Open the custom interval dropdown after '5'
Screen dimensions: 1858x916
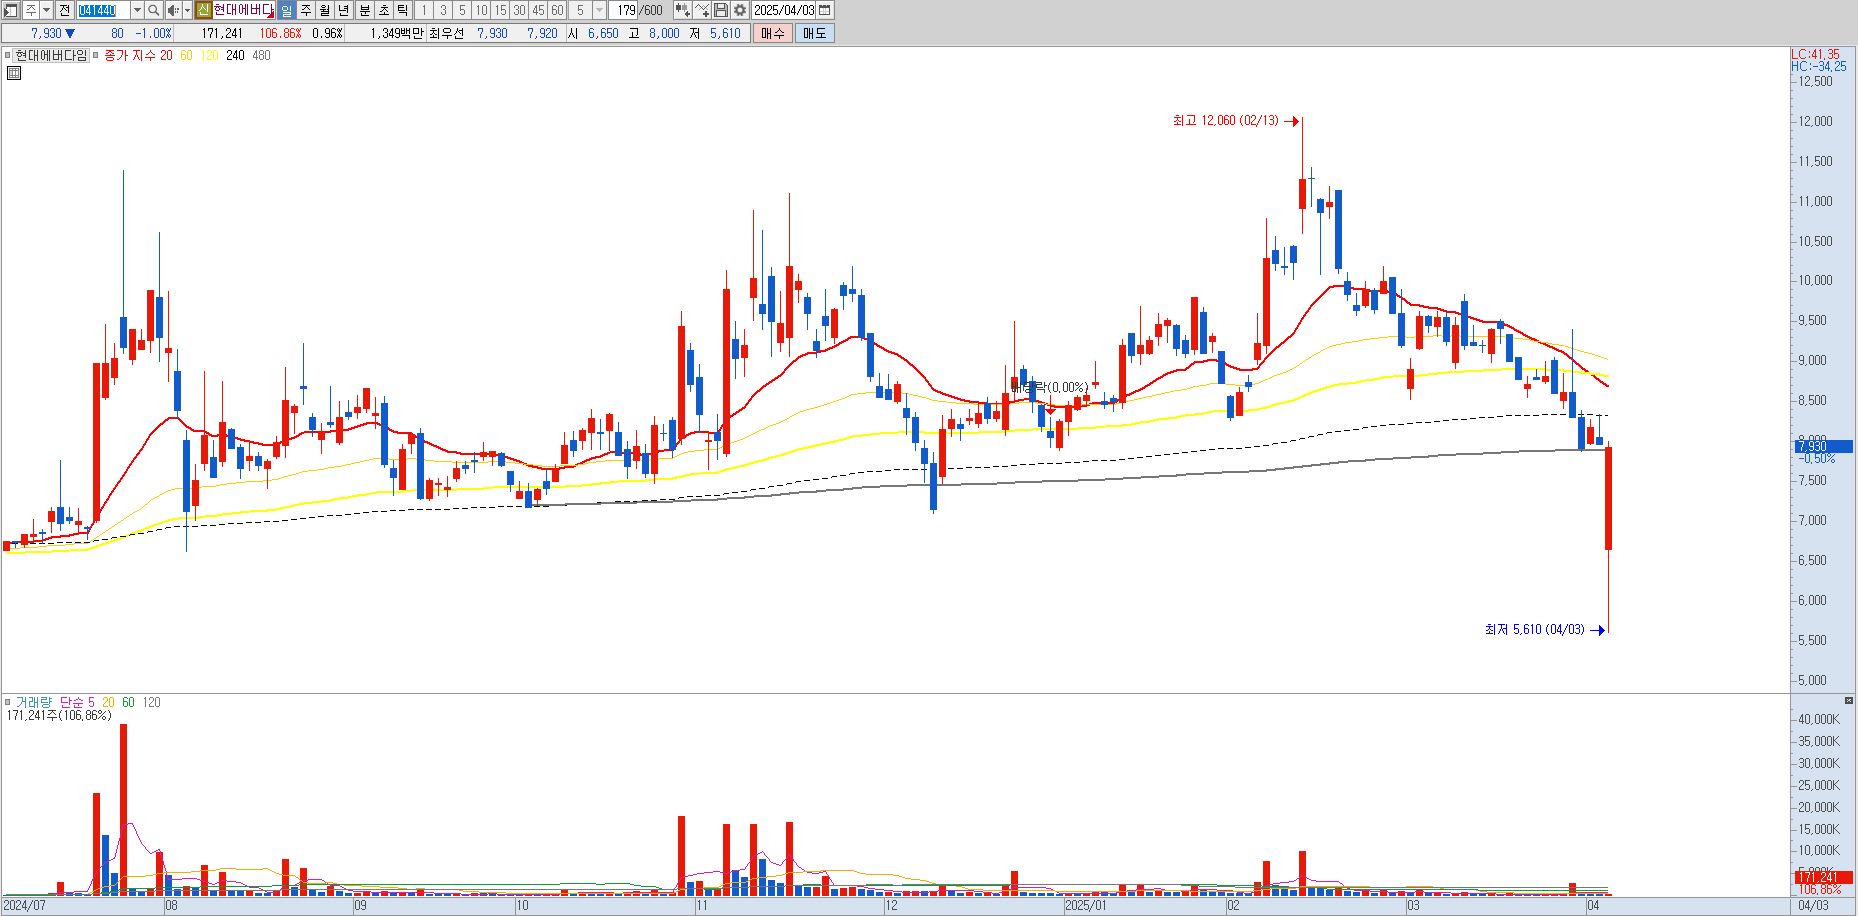599,10
